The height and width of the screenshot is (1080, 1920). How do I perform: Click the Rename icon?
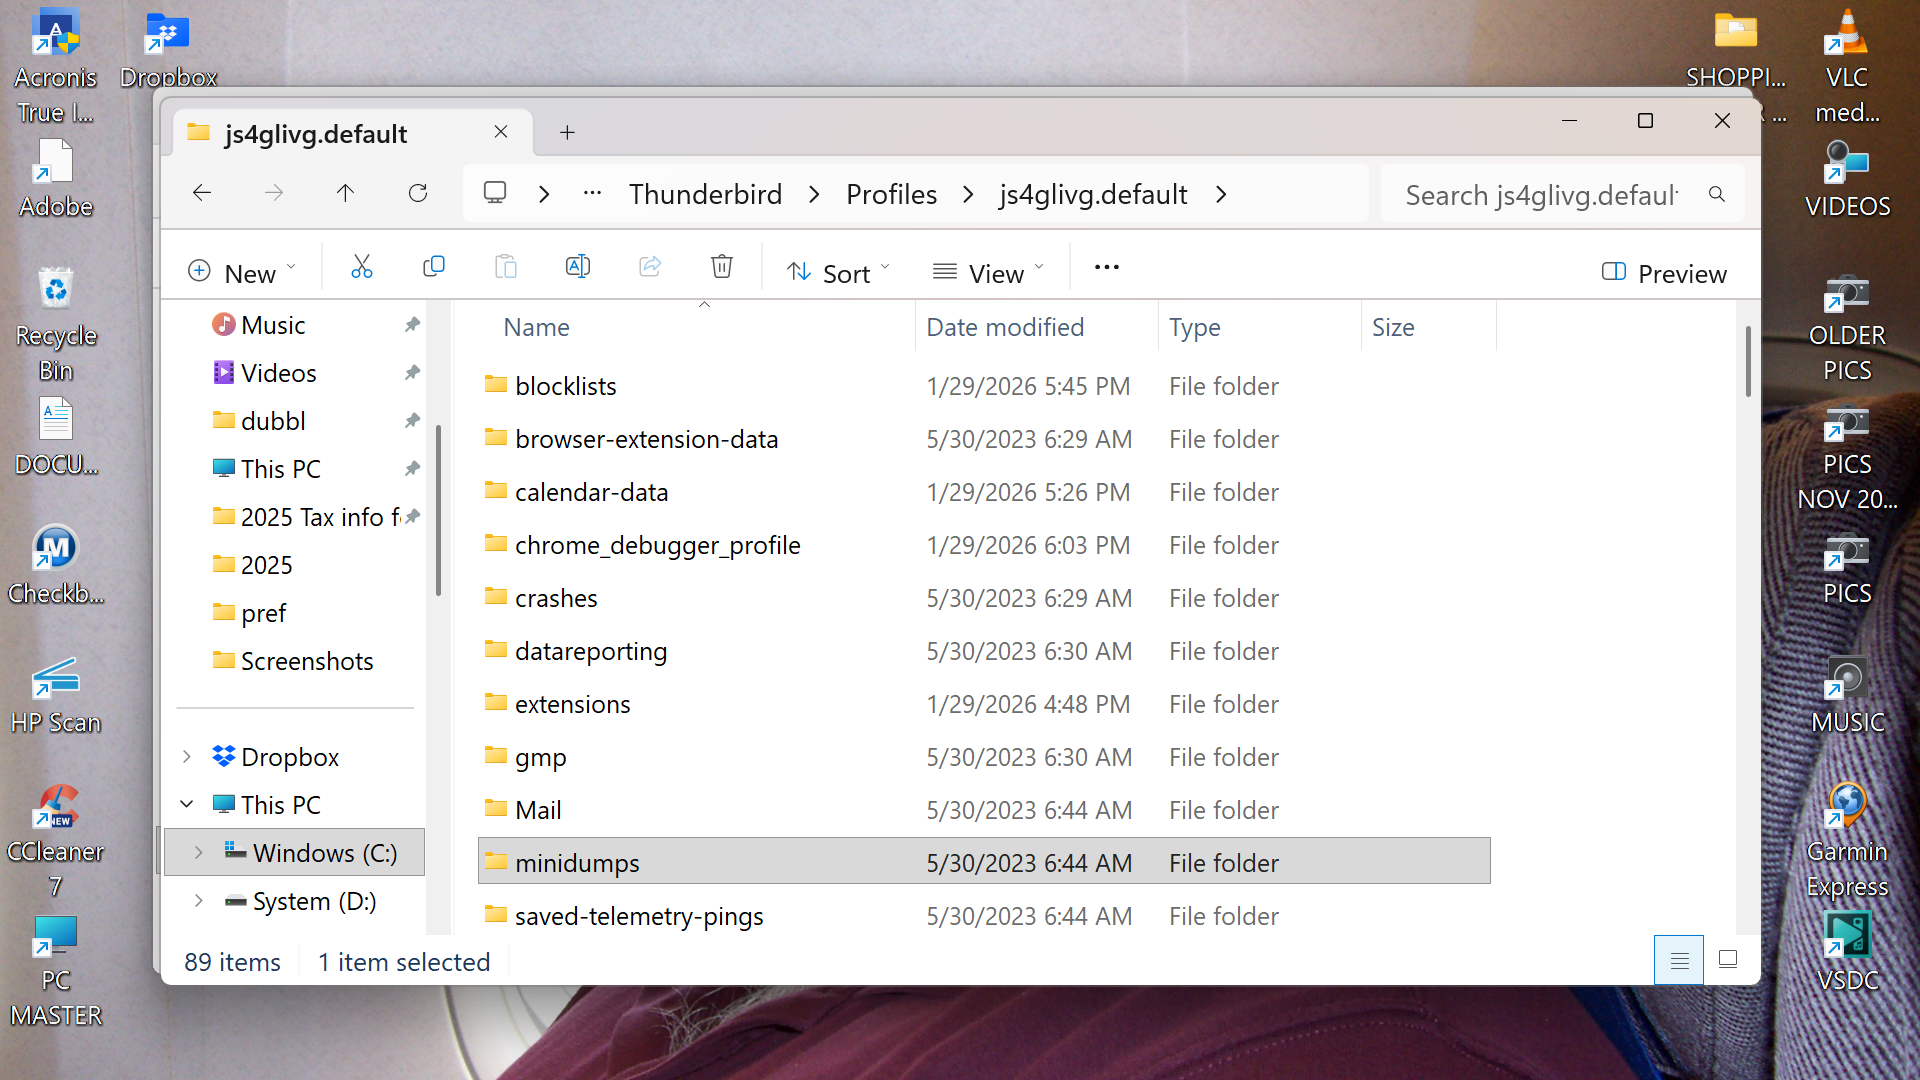tap(578, 267)
